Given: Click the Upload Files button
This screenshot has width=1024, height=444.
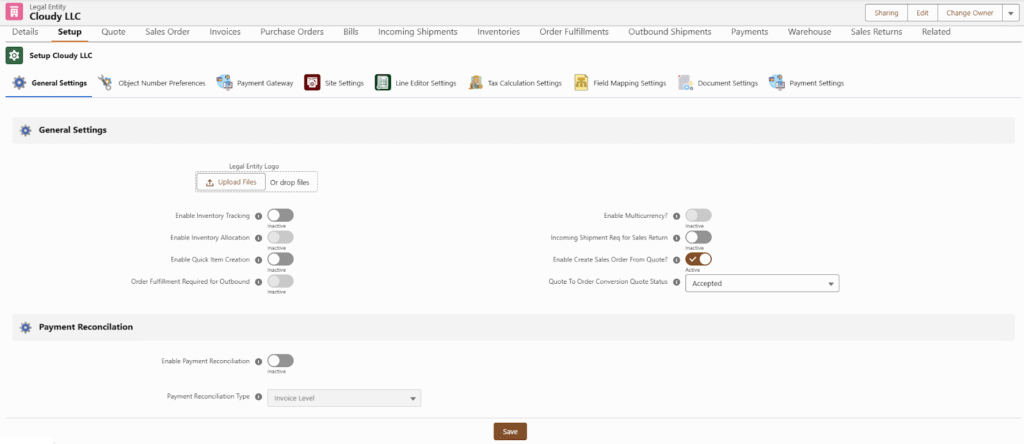Looking at the screenshot, I should pyautogui.click(x=231, y=182).
